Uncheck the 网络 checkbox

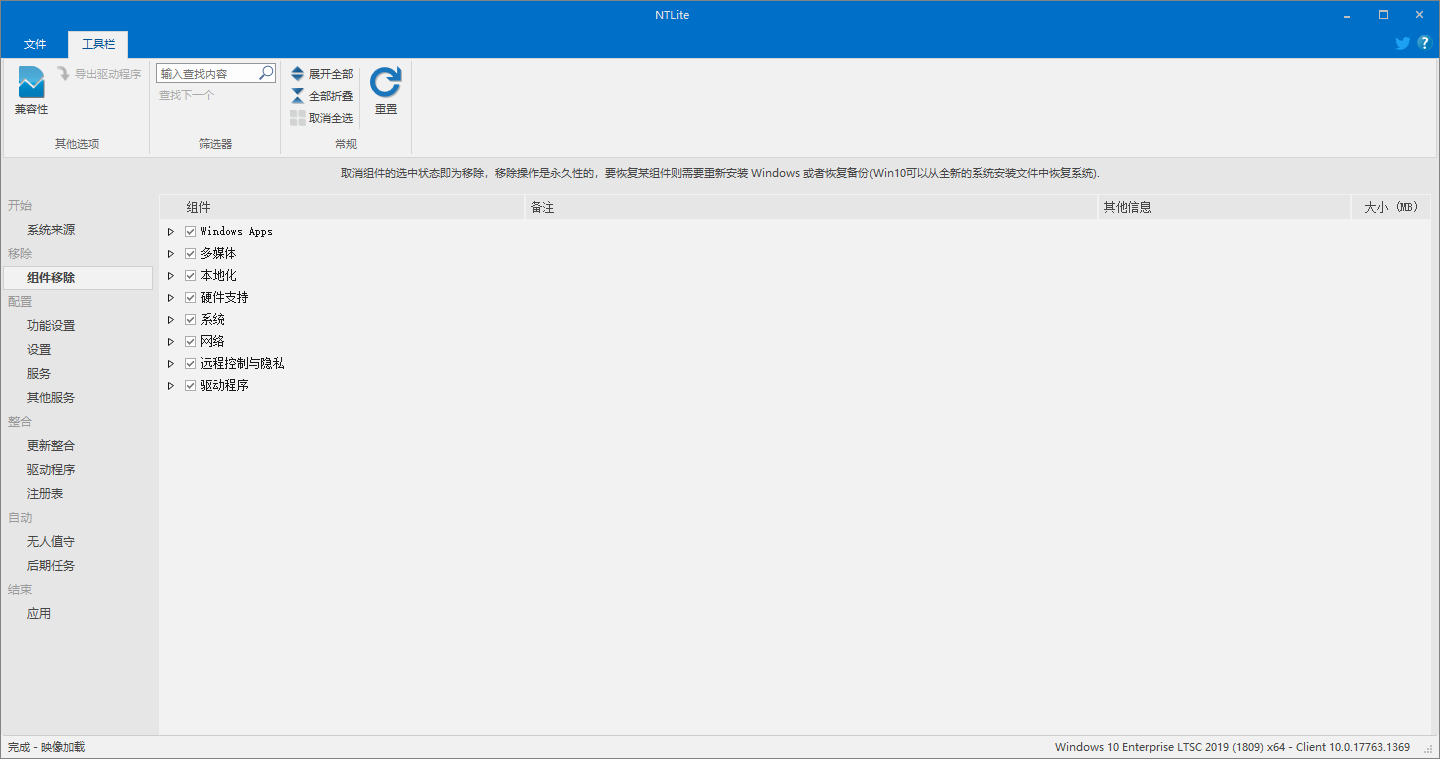[x=190, y=342]
